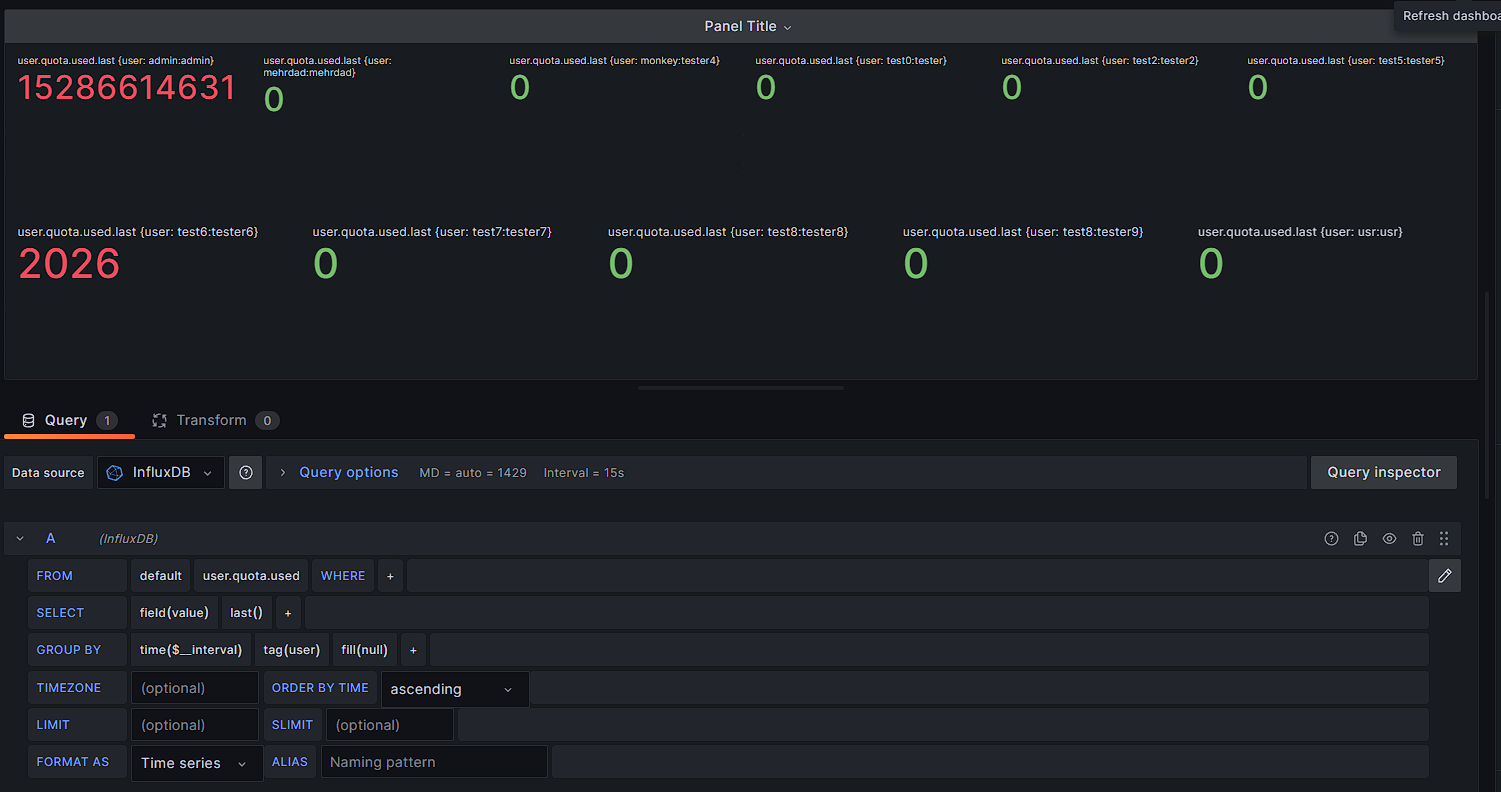The height and width of the screenshot is (792, 1501).
Task: Duplicate query A with the copy icon
Action: (1360, 539)
